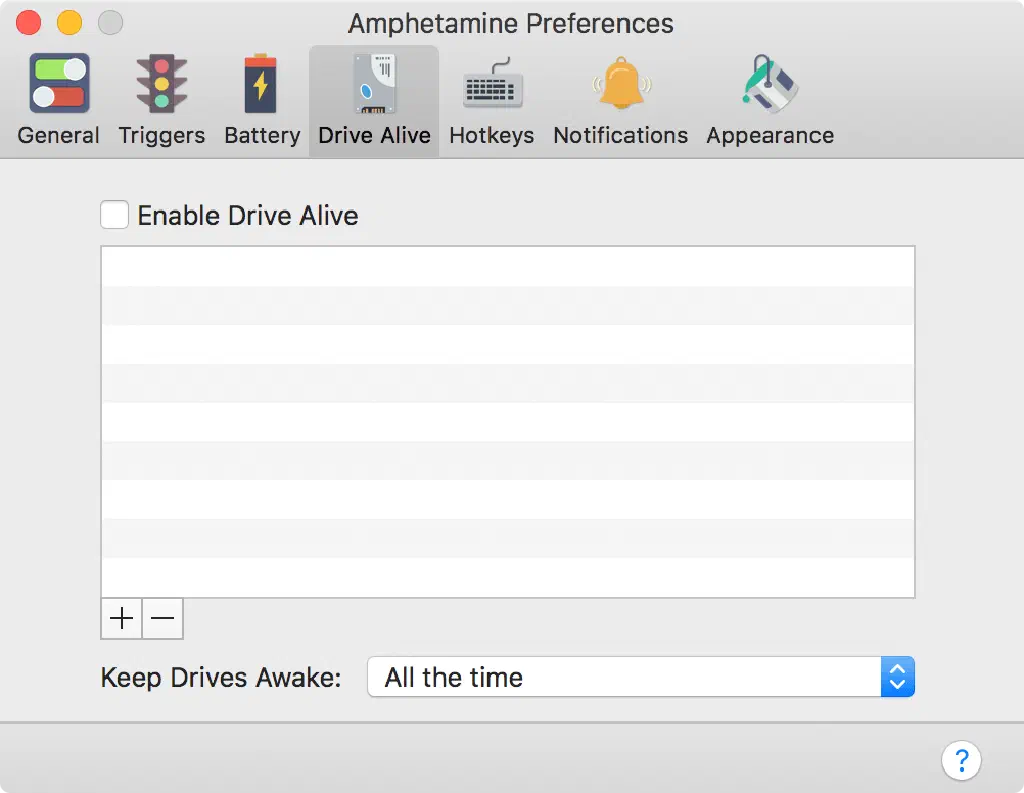Screen dimensions: 1024x793
Task: Minimize the window with the yellow button
Action: (x=69, y=22)
